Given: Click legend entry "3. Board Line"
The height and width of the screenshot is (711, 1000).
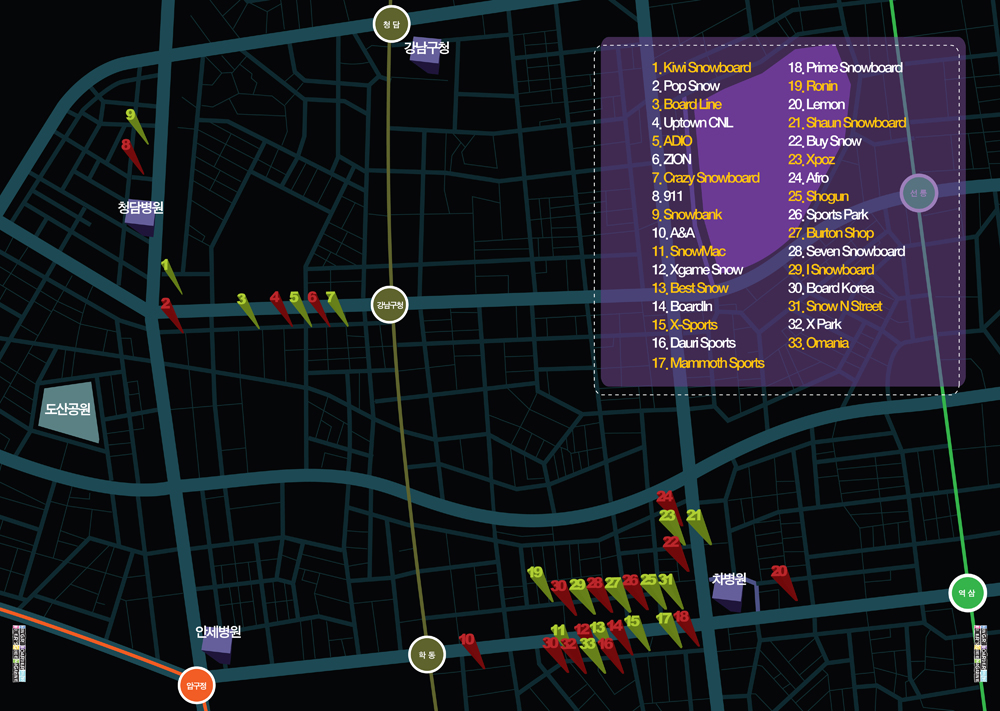Looking at the screenshot, I should [x=686, y=105].
